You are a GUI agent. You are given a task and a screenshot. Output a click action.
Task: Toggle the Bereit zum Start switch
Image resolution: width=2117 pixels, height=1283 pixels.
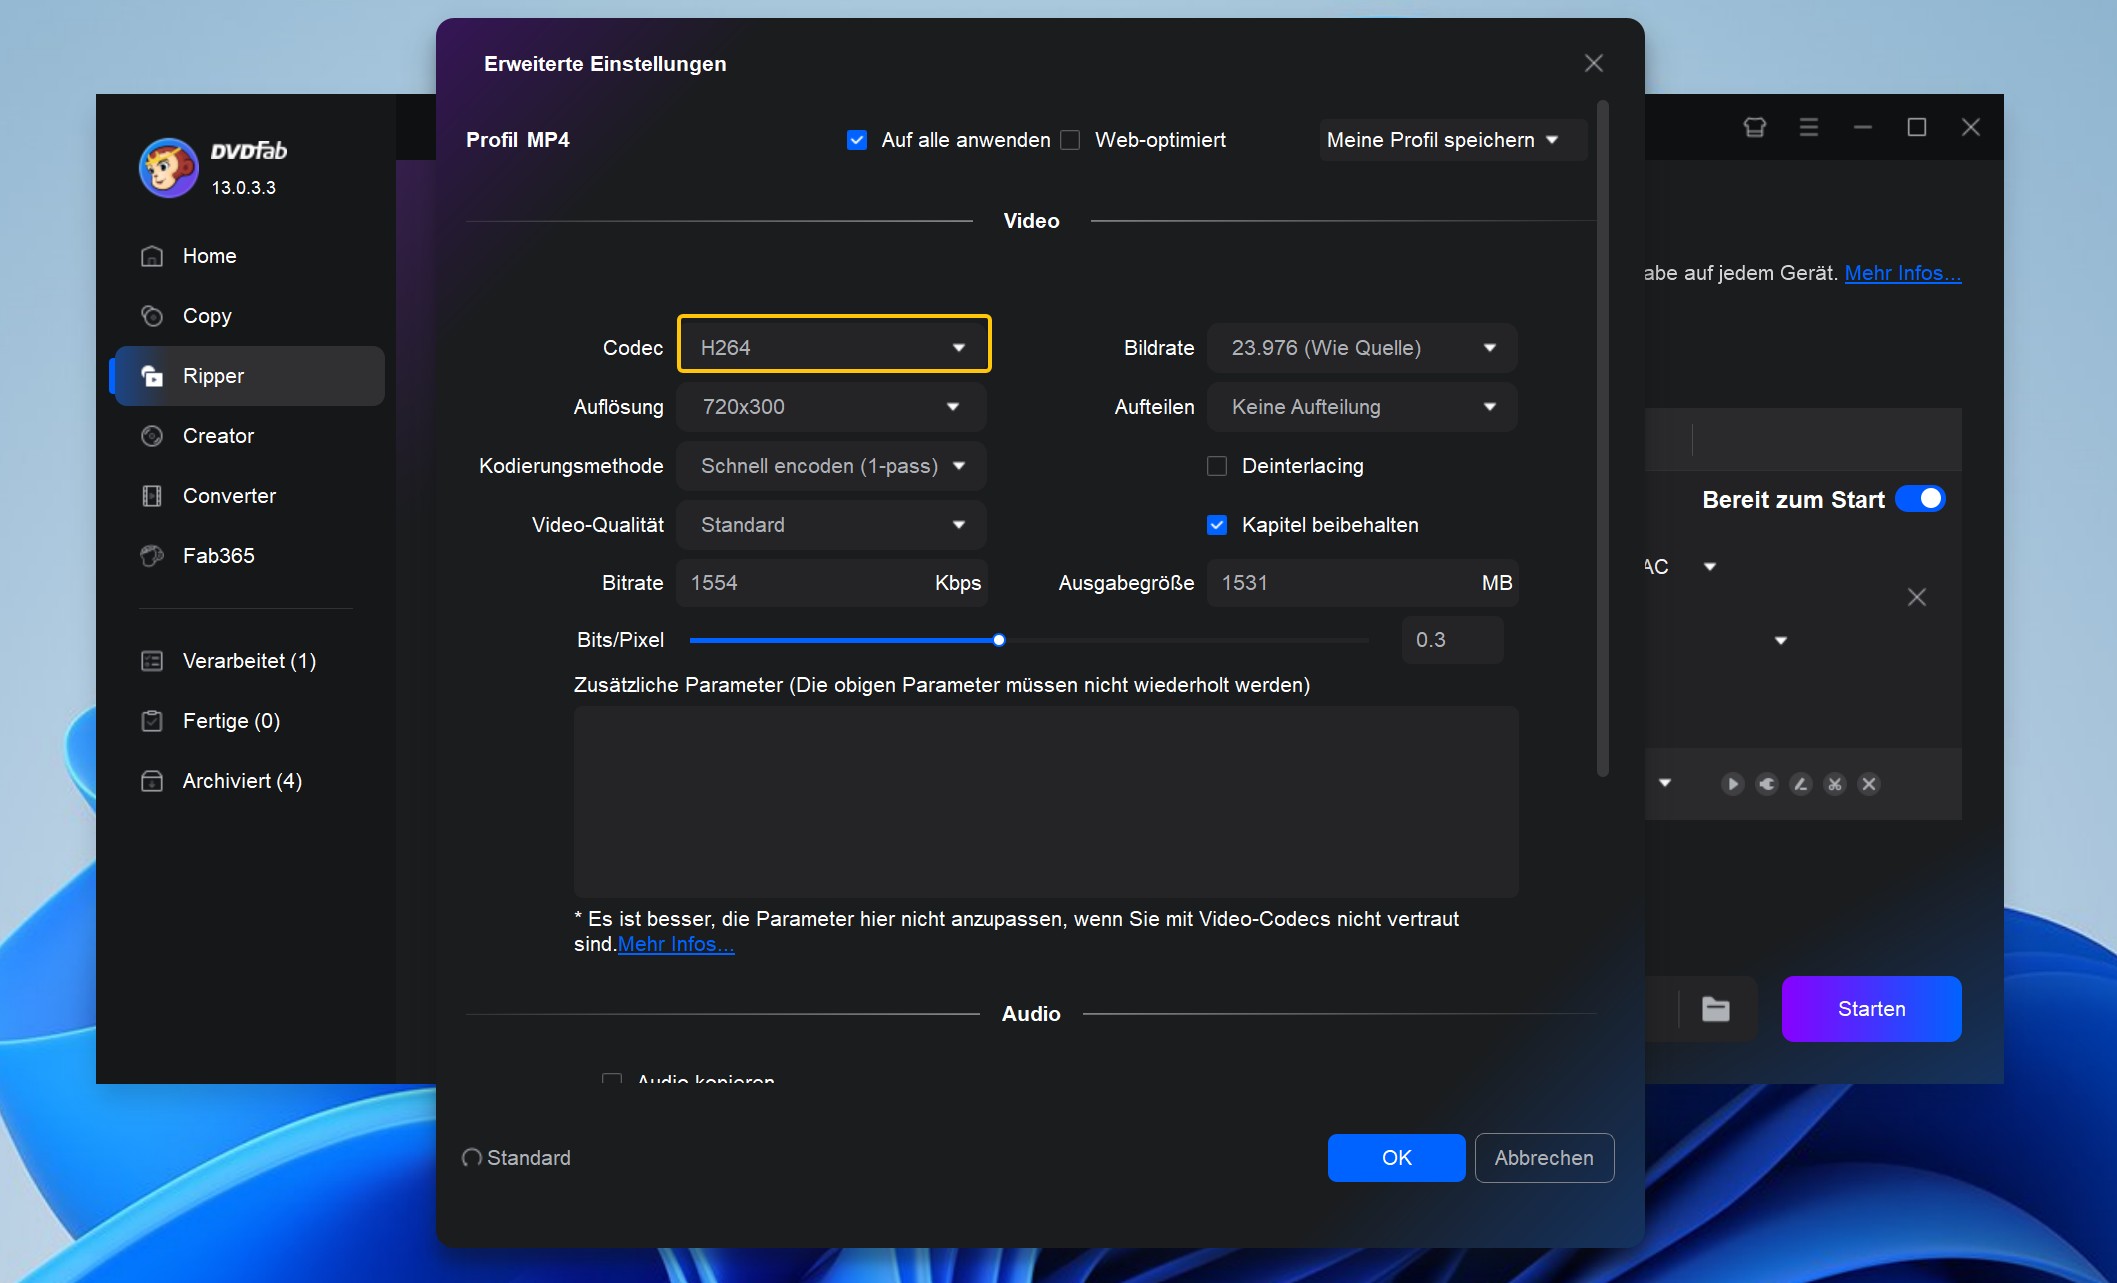[1920, 499]
